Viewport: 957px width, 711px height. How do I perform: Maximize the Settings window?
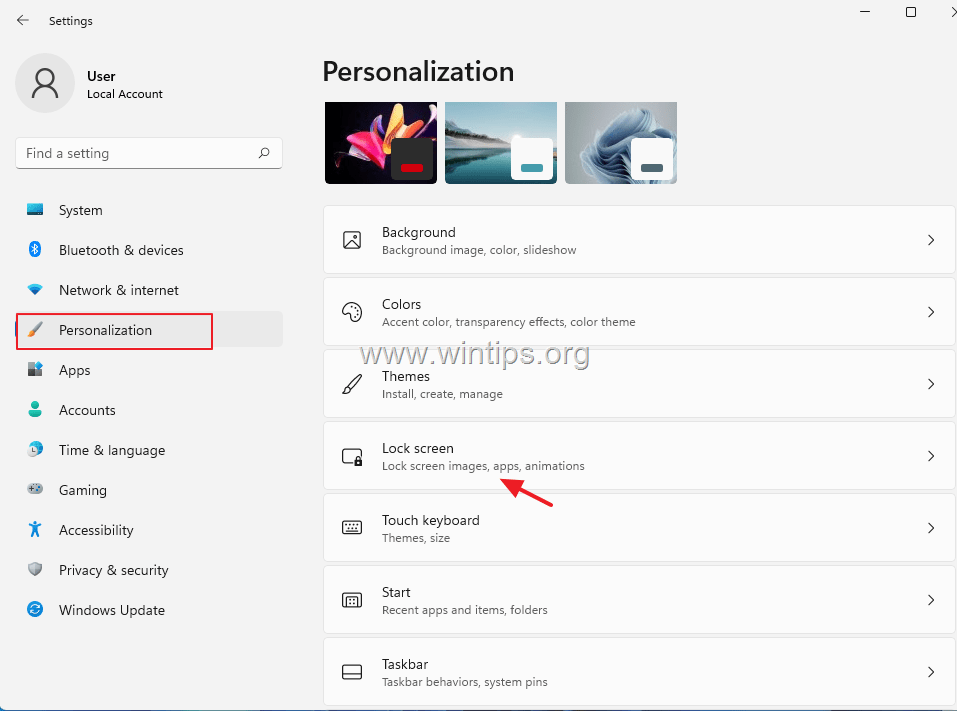tap(911, 12)
